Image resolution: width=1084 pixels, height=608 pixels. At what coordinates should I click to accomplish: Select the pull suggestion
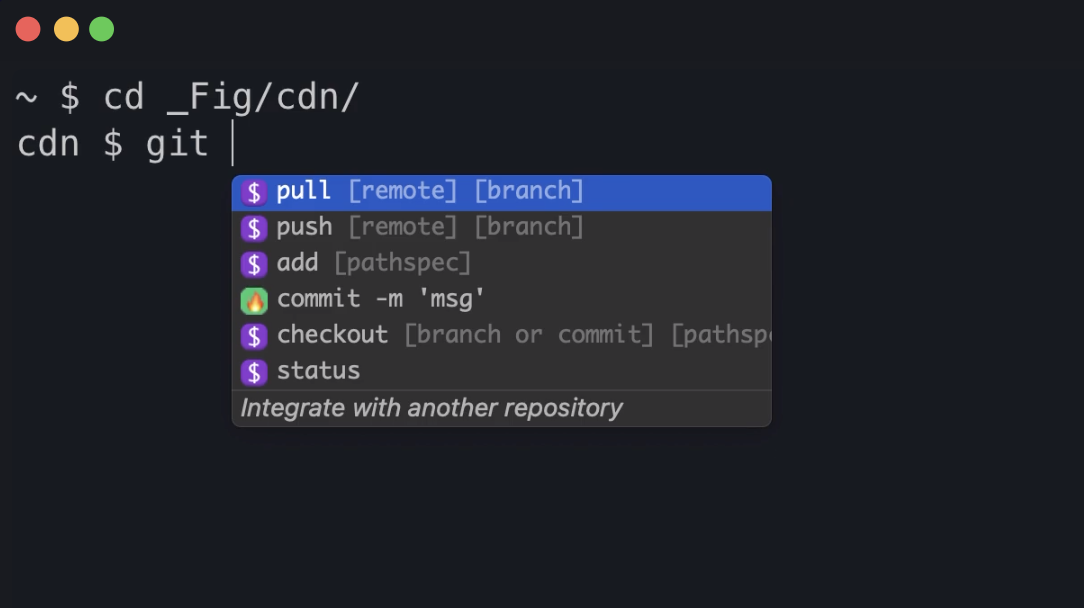click(x=304, y=192)
